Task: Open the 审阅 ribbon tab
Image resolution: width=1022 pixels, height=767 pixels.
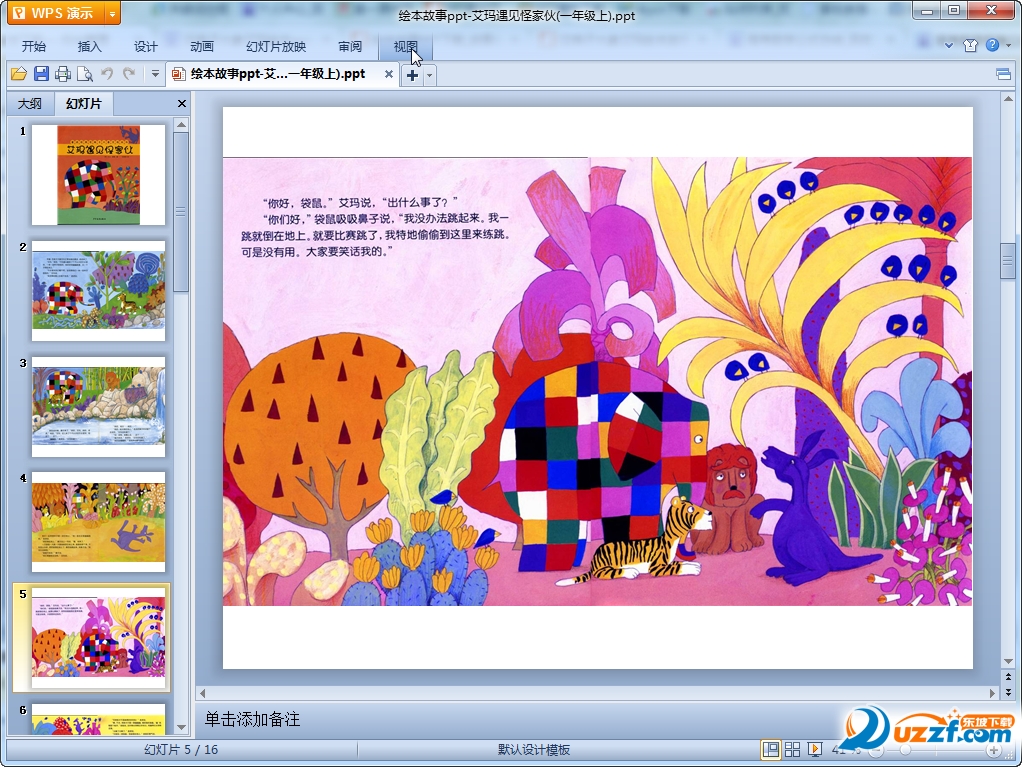Action: [x=350, y=46]
